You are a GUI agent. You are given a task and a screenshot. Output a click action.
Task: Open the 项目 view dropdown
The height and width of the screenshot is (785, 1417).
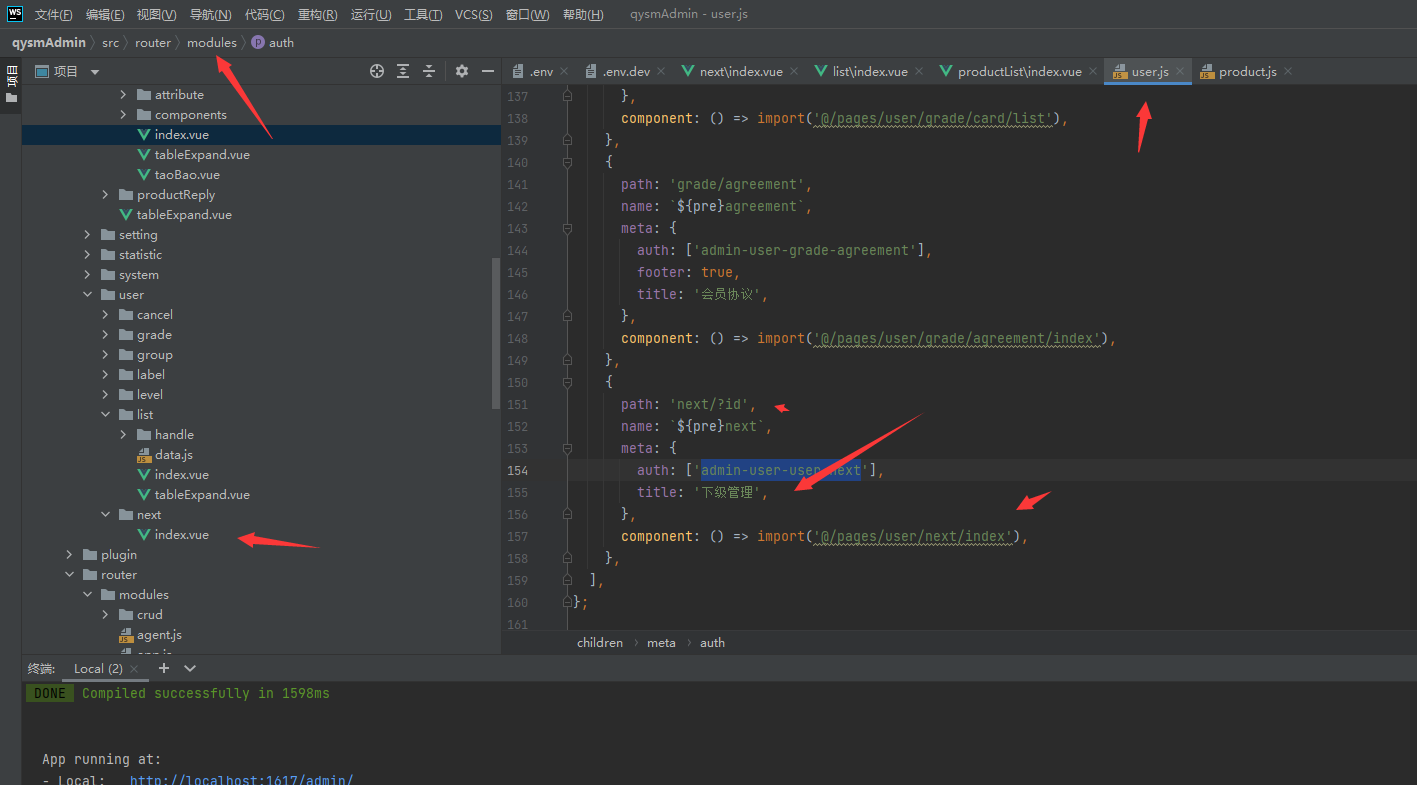95,72
